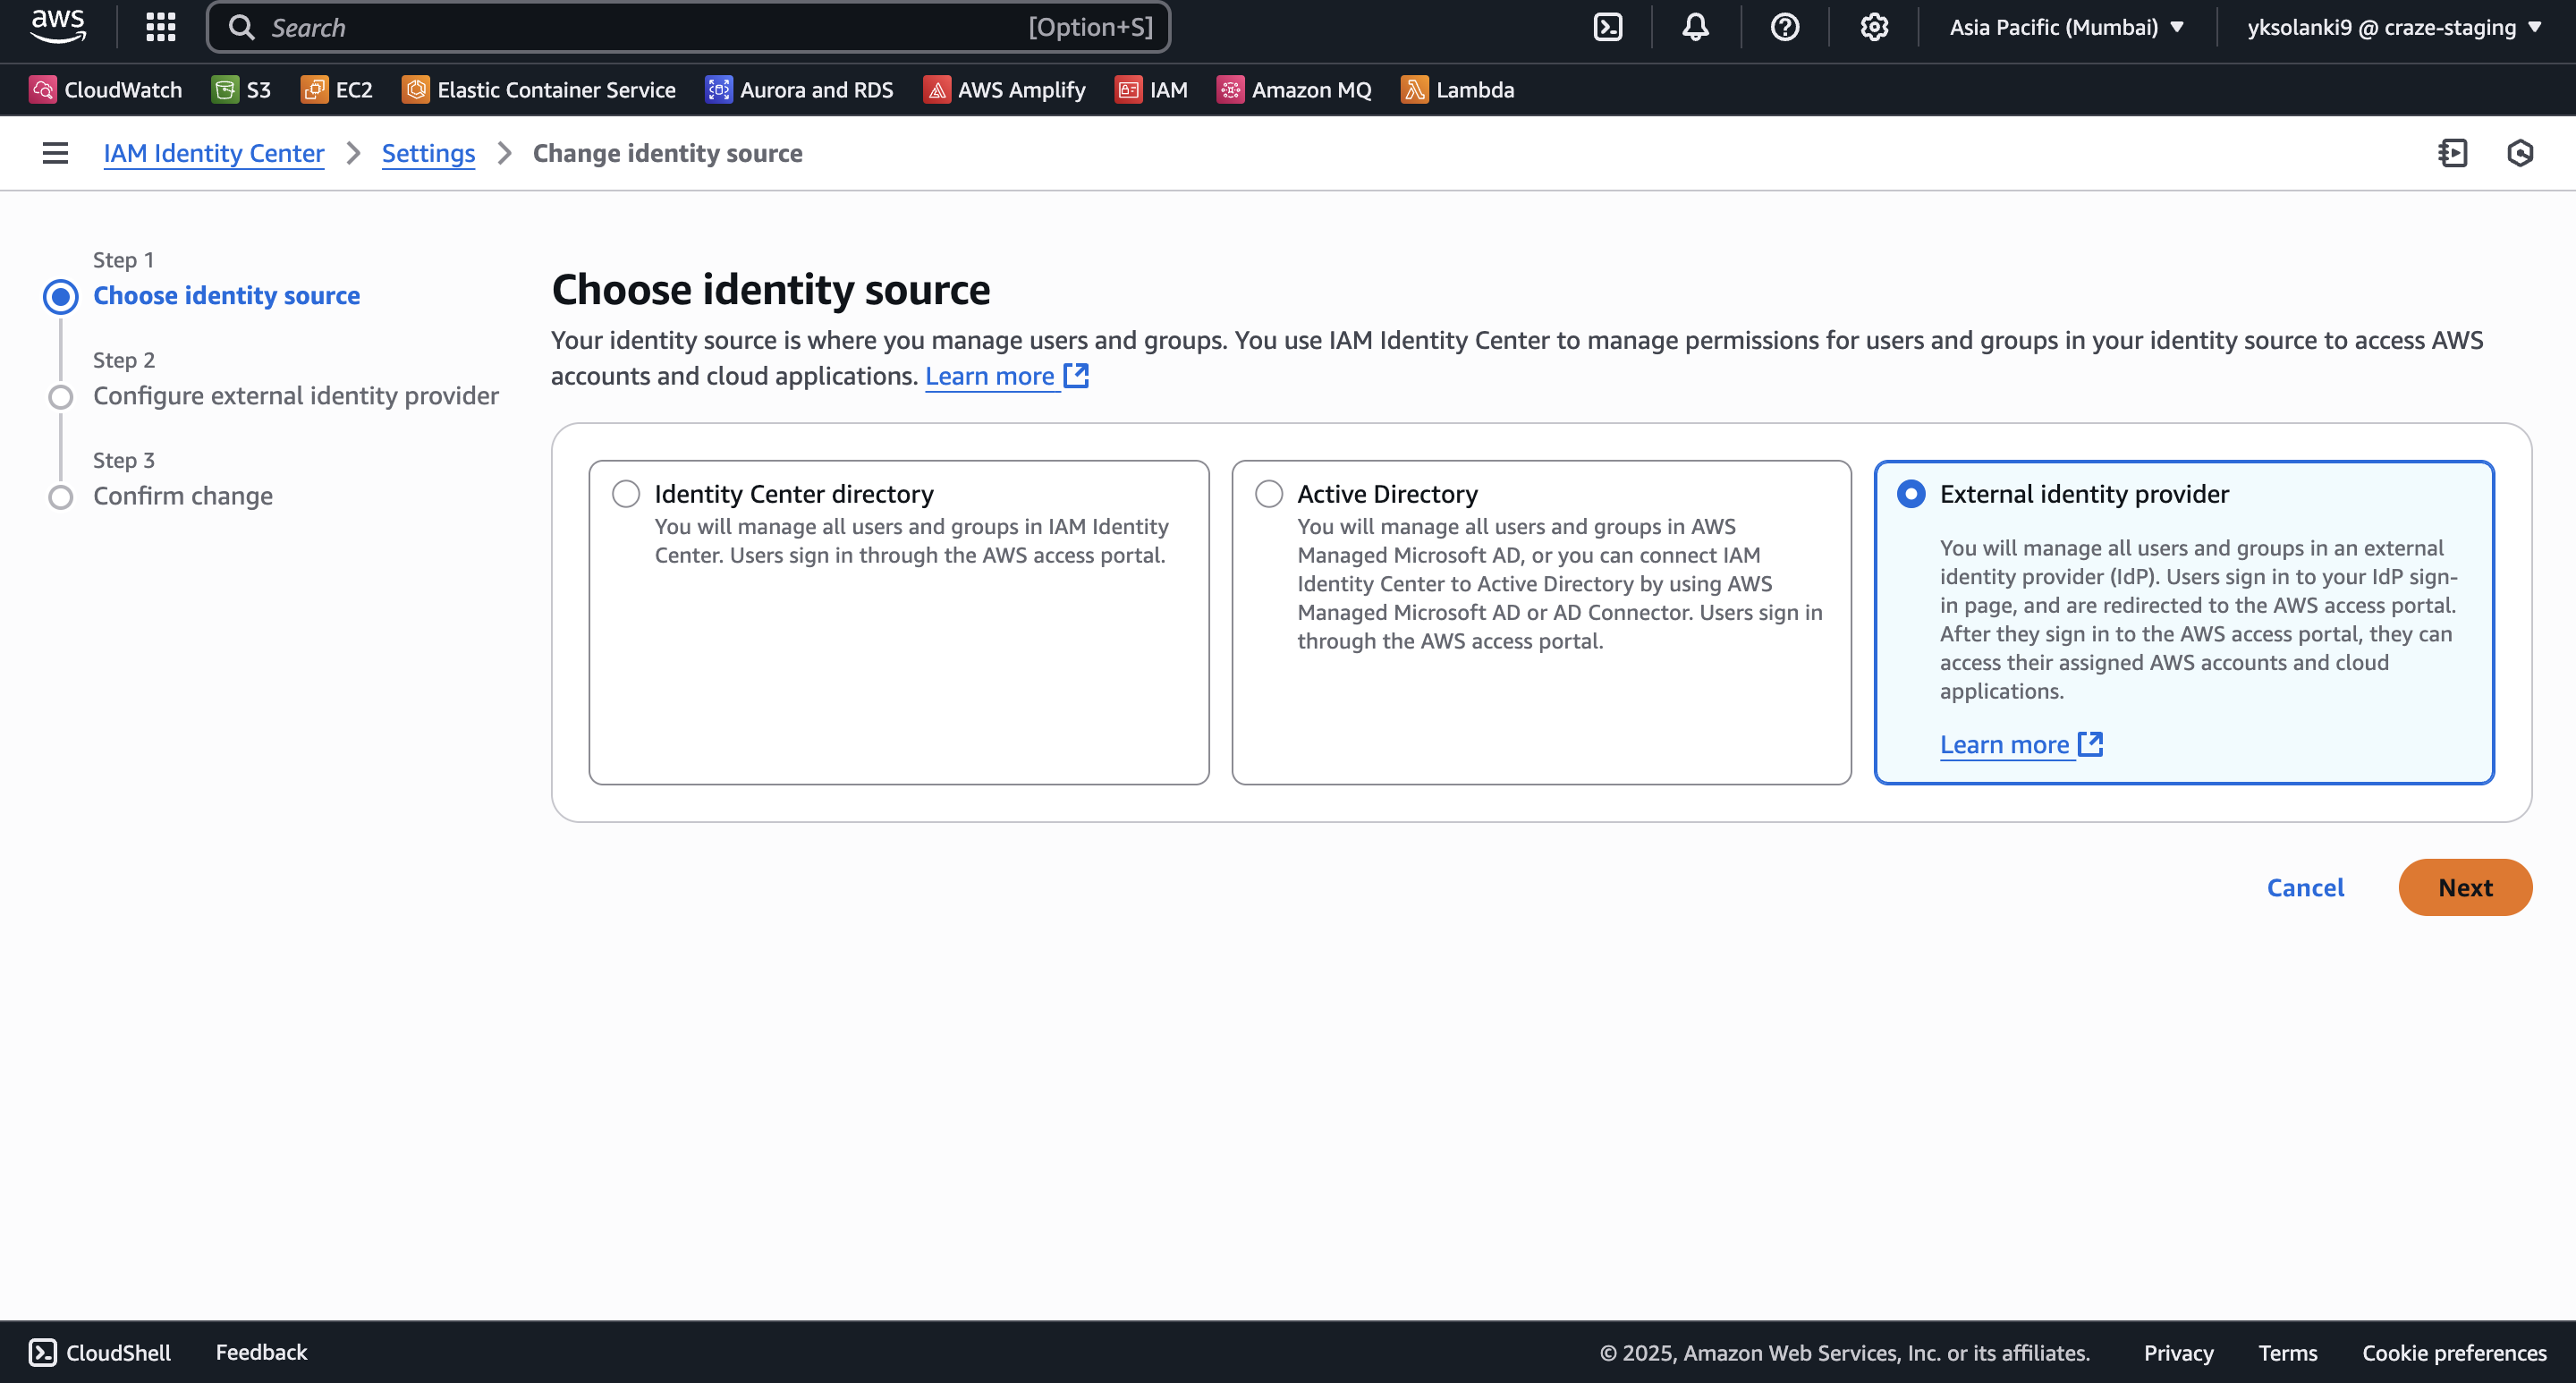
Task: Select the Active Directory radio option
Action: click(x=1268, y=494)
